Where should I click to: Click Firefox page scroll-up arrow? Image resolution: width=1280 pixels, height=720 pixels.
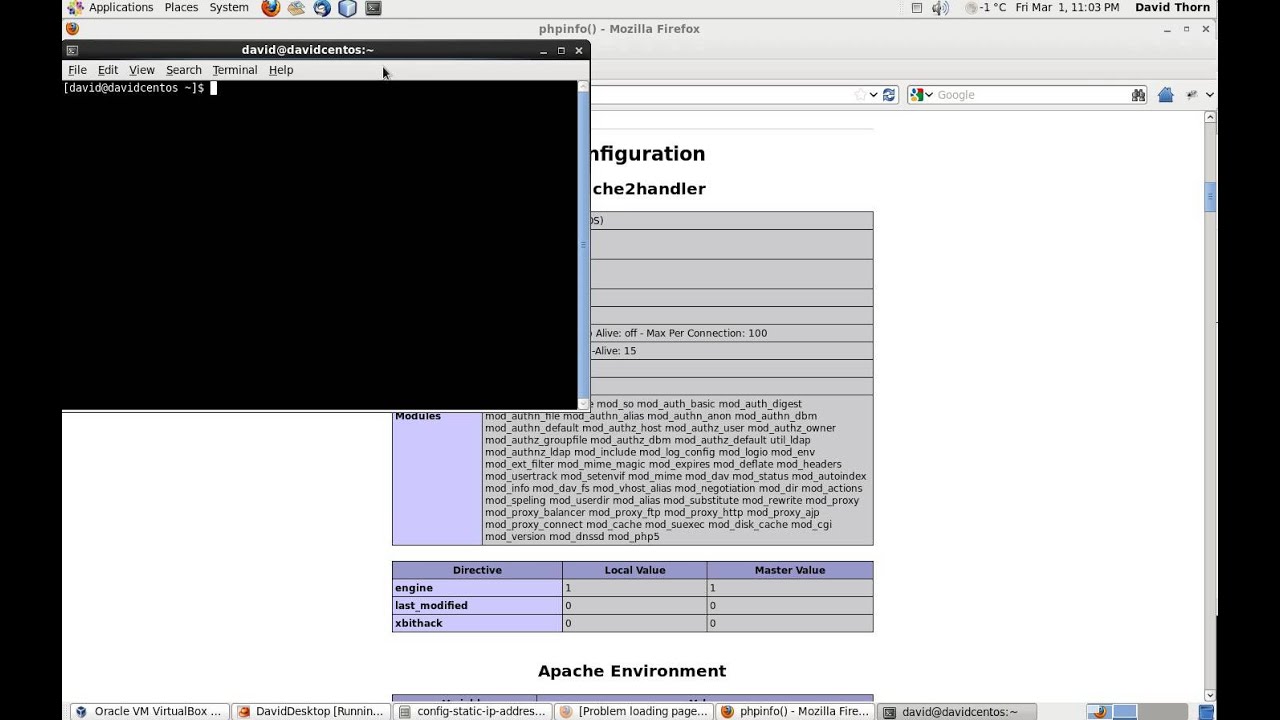click(1210, 118)
